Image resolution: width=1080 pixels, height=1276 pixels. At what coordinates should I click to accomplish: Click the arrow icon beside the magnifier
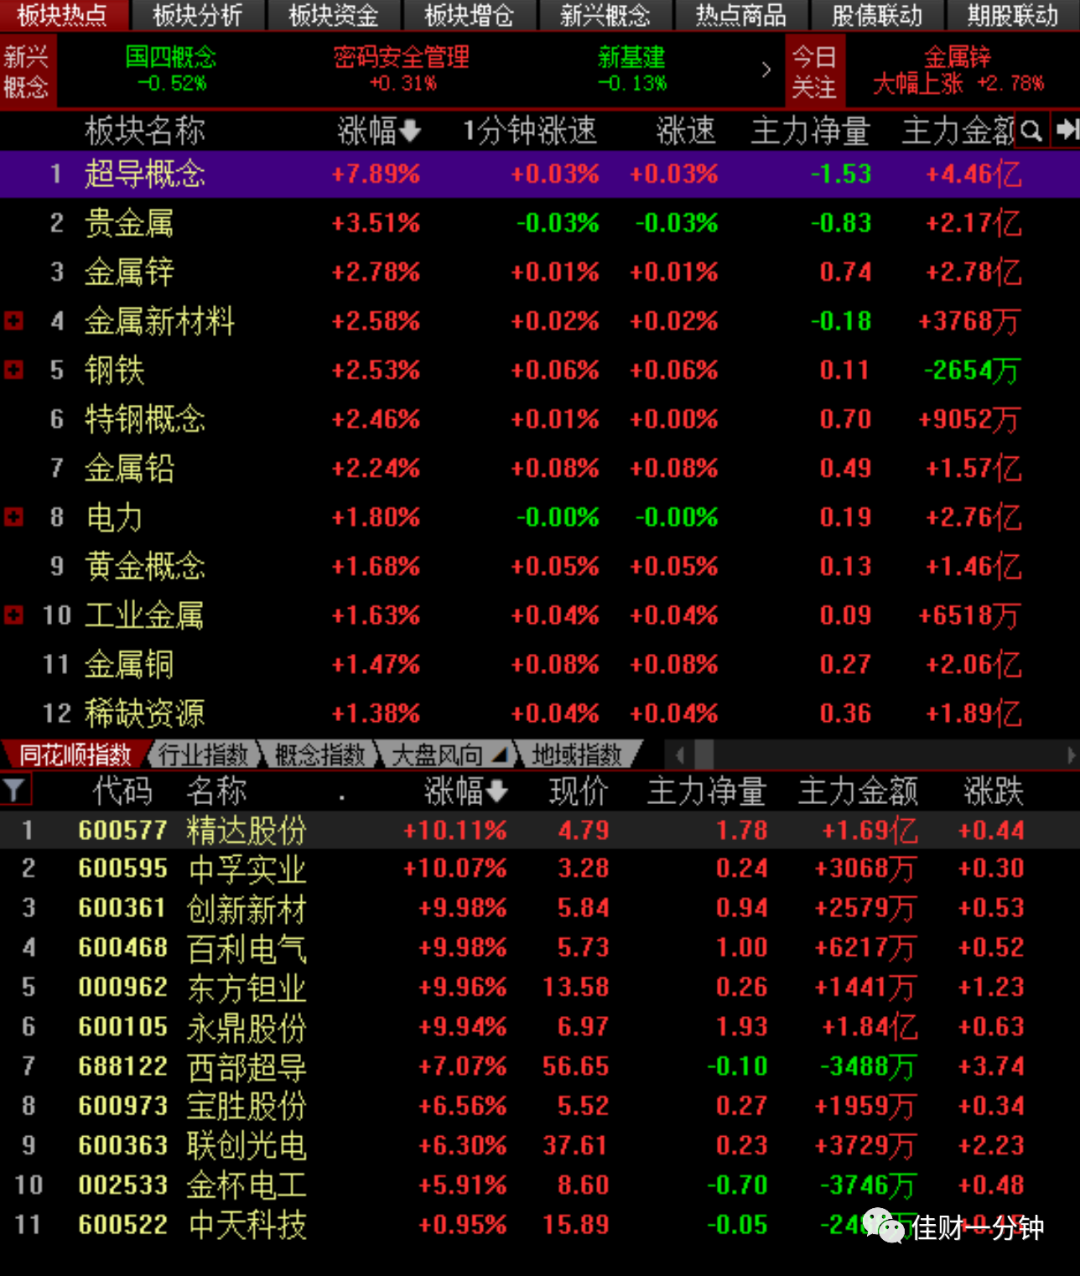(x=1066, y=130)
